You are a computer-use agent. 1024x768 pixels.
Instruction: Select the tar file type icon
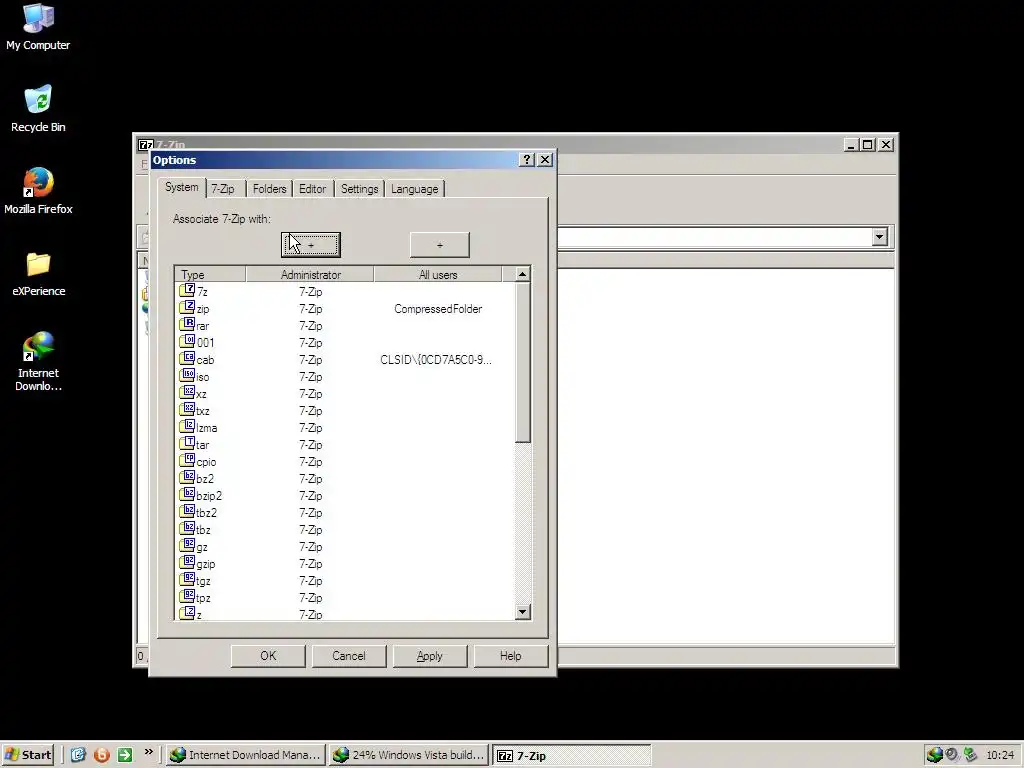pos(187,443)
